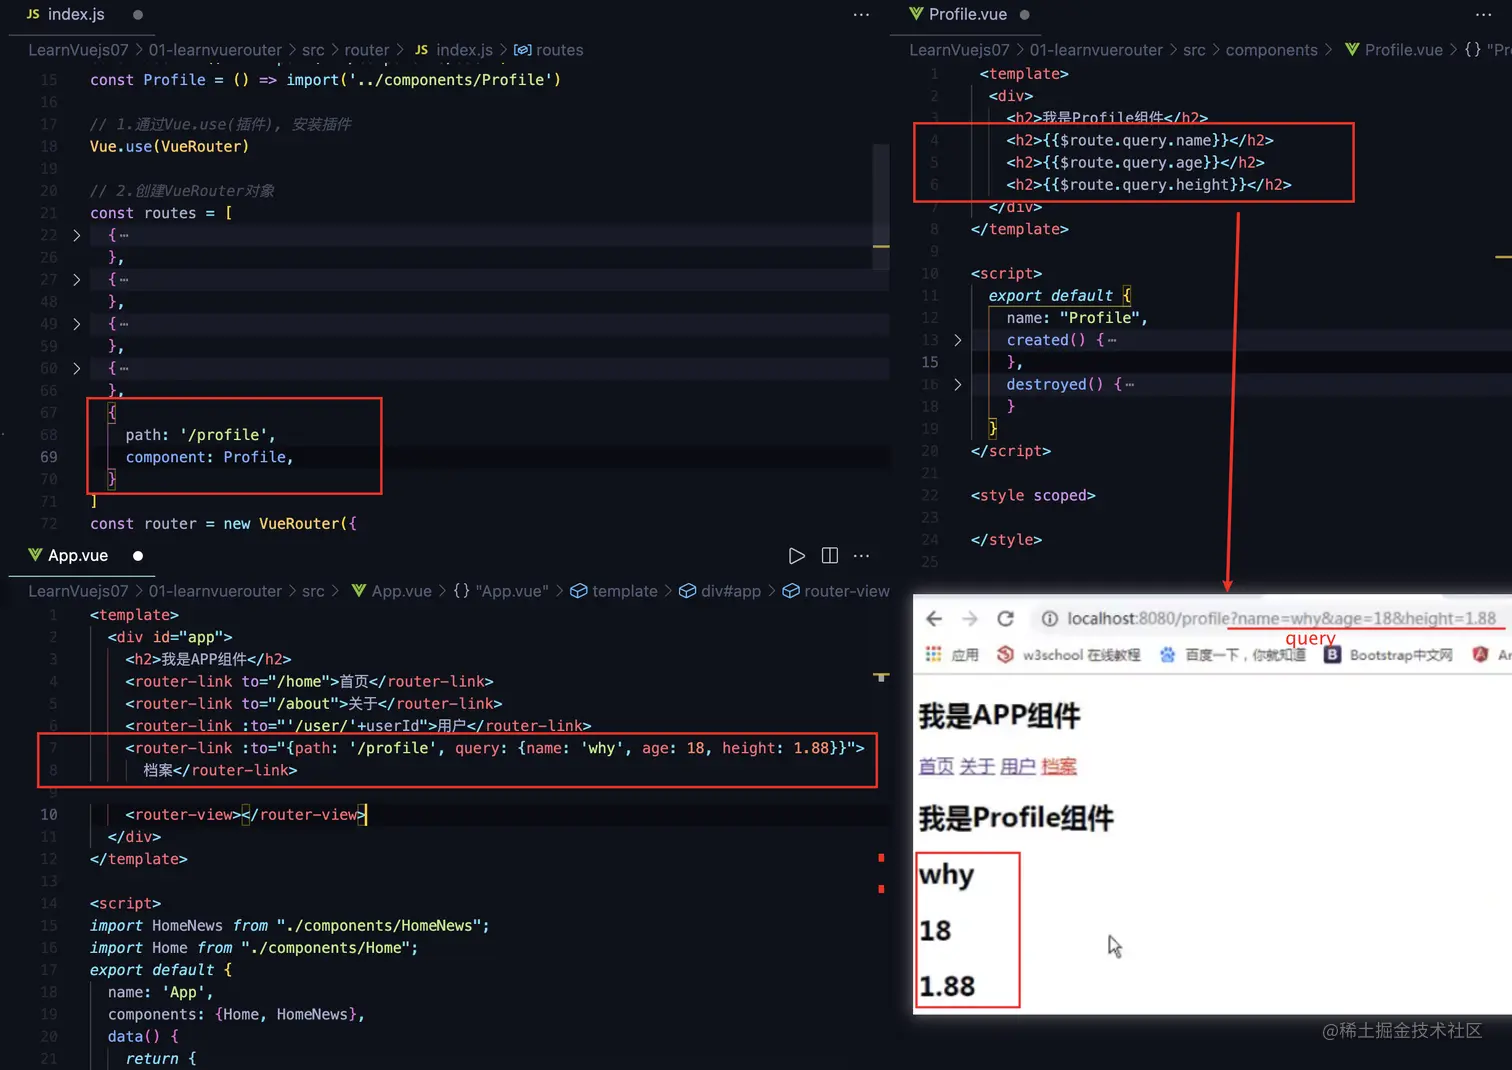Click line number 69 in index.js
The height and width of the screenshot is (1070, 1512).
[48, 457]
